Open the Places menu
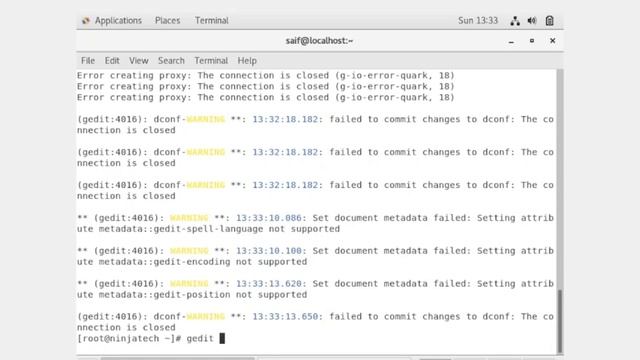The image size is (640, 360). tap(167, 20)
